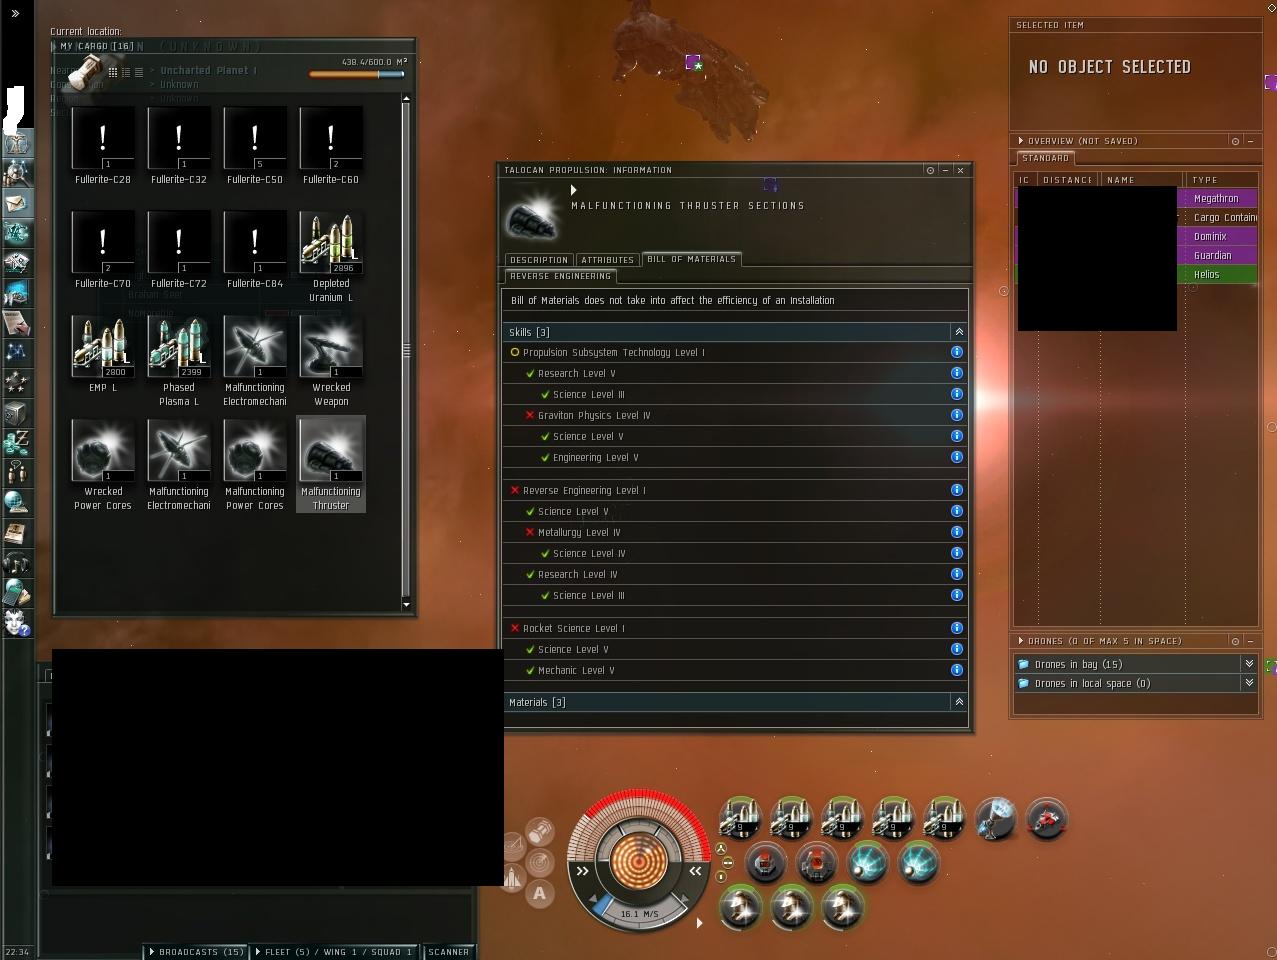Switch cargo to icon grid view mode
1277x960 pixels.
[113, 72]
